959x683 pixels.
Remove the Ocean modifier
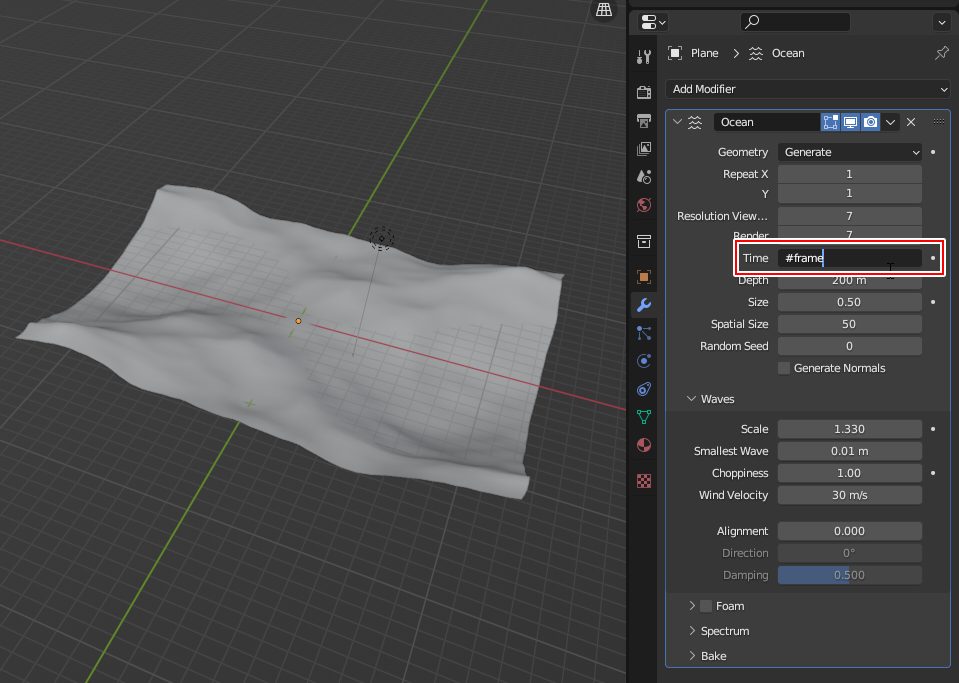(911, 122)
